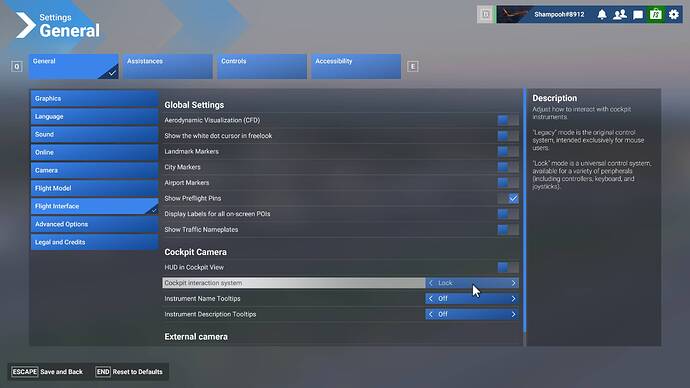This screenshot has width=690, height=388.
Task: Open the friends list icon
Action: [620, 15]
